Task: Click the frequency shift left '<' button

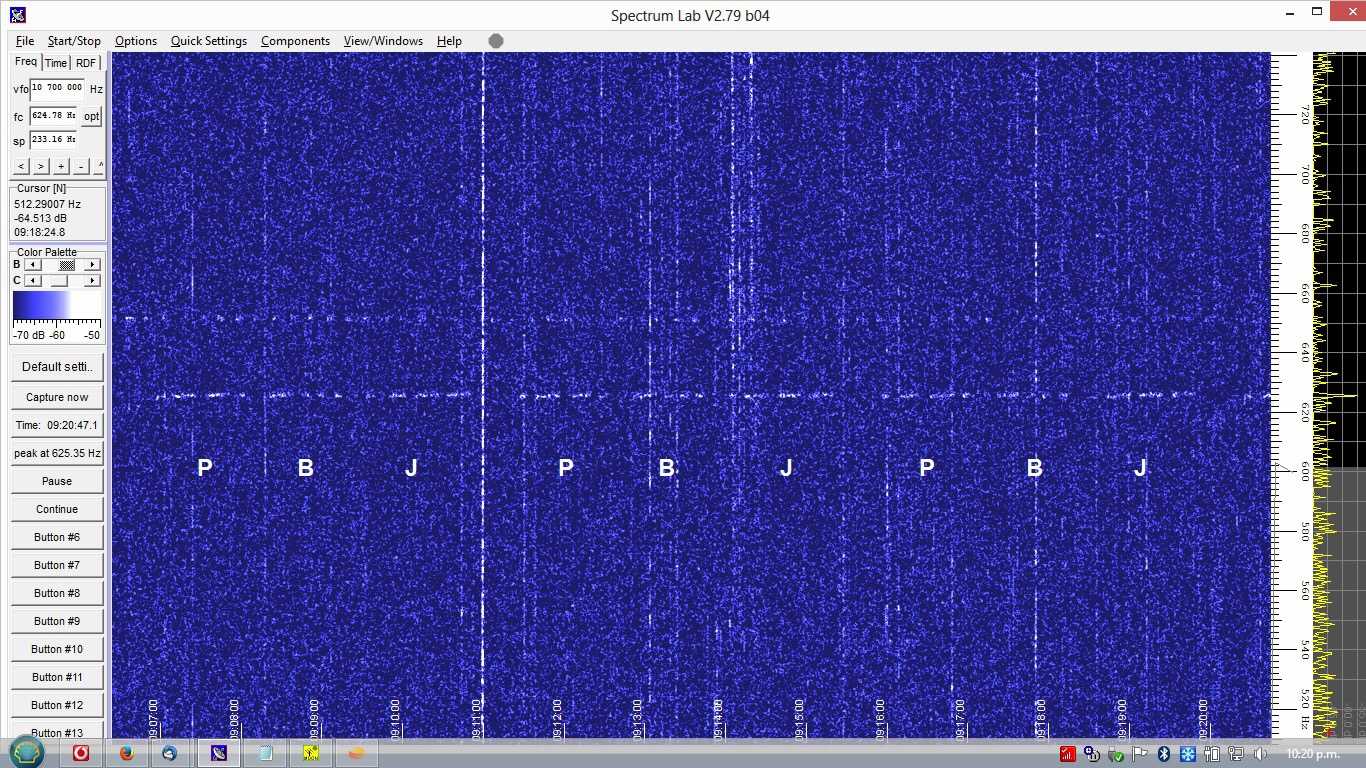Action: click(21, 166)
